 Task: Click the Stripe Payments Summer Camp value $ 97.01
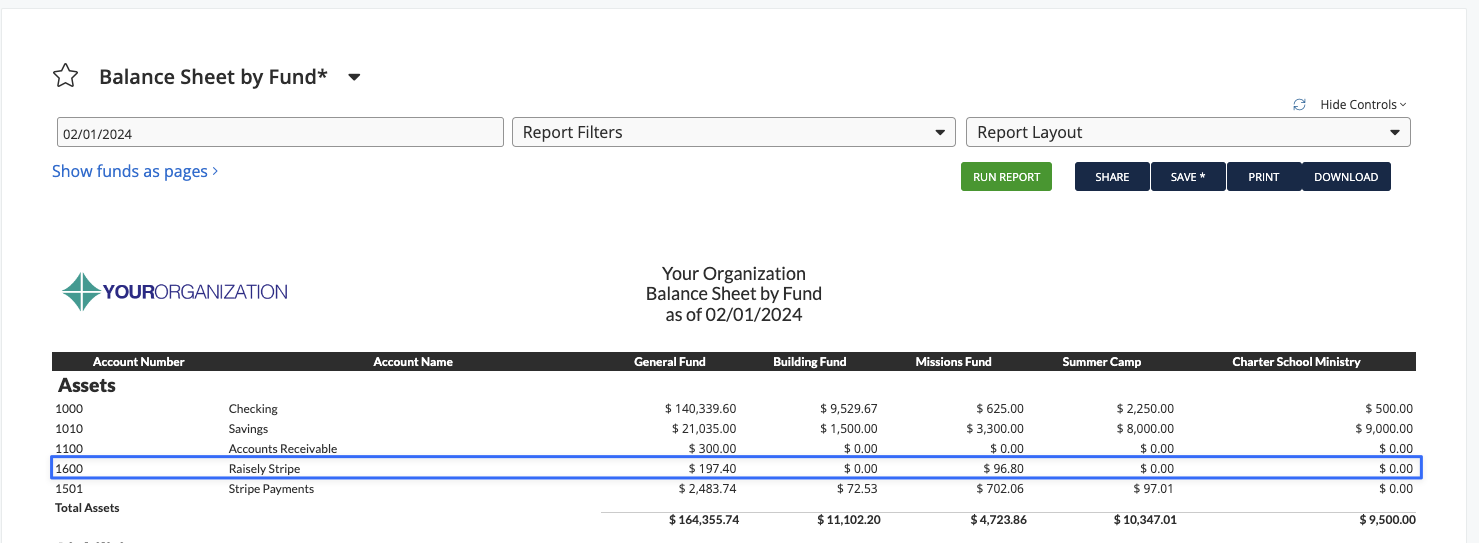pyautogui.click(x=1153, y=489)
